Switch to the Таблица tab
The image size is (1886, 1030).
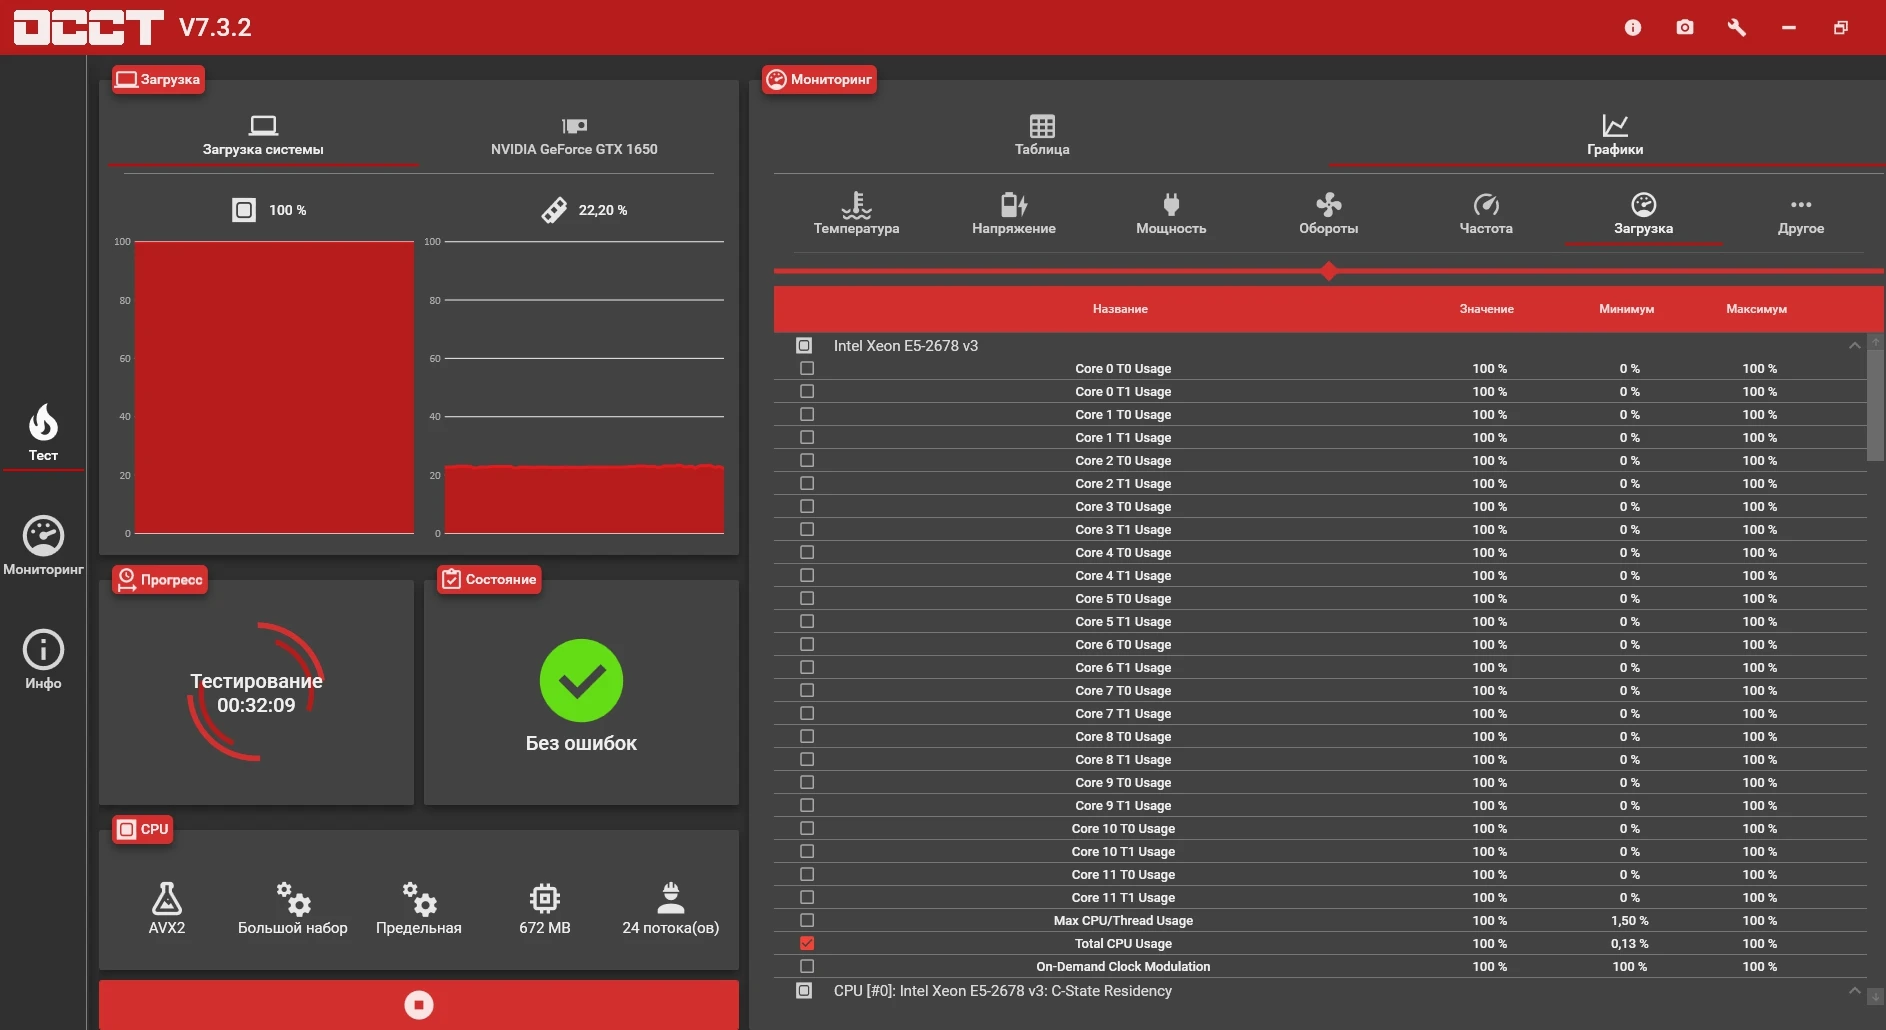1042,136
